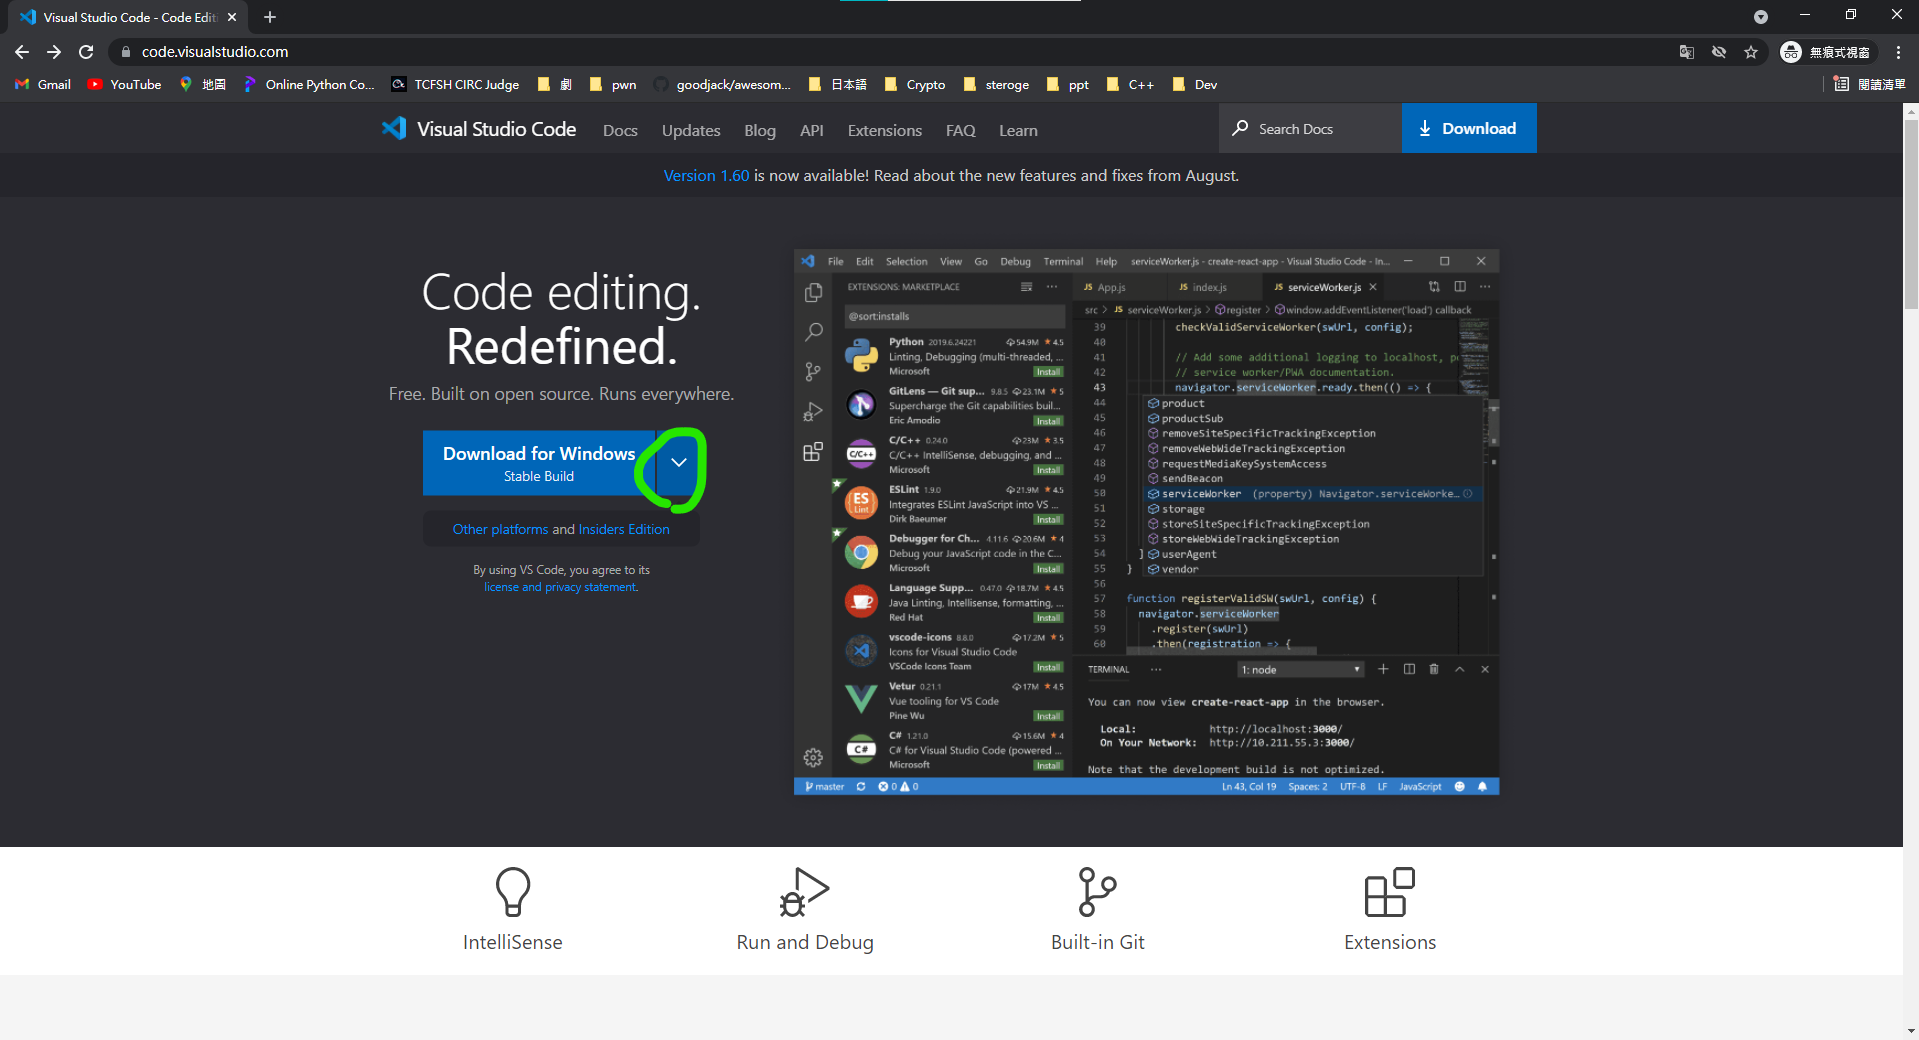
Task: Click the Built-in Git branch icon
Action: [x=1097, y=892]
